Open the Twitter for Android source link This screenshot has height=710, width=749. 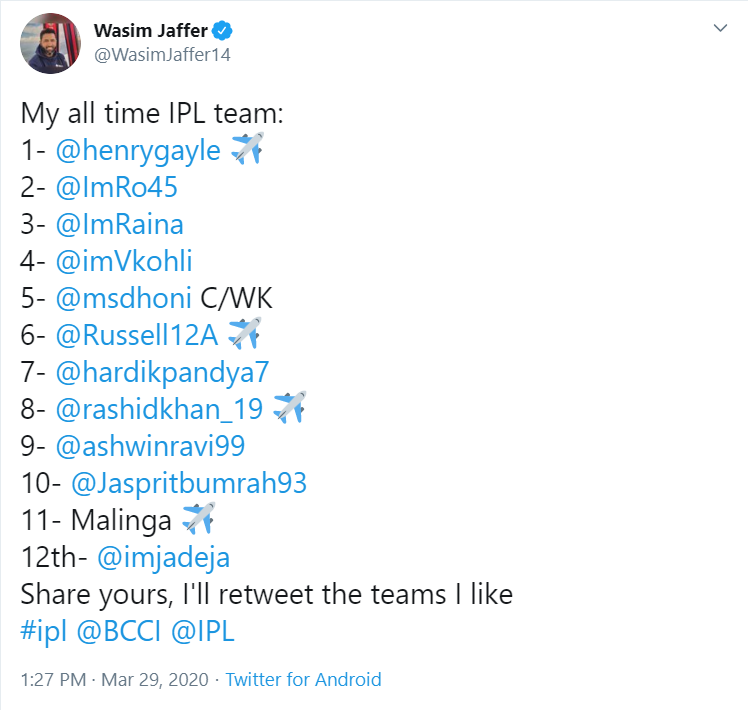pyautogui.click(x=303, y=680)
